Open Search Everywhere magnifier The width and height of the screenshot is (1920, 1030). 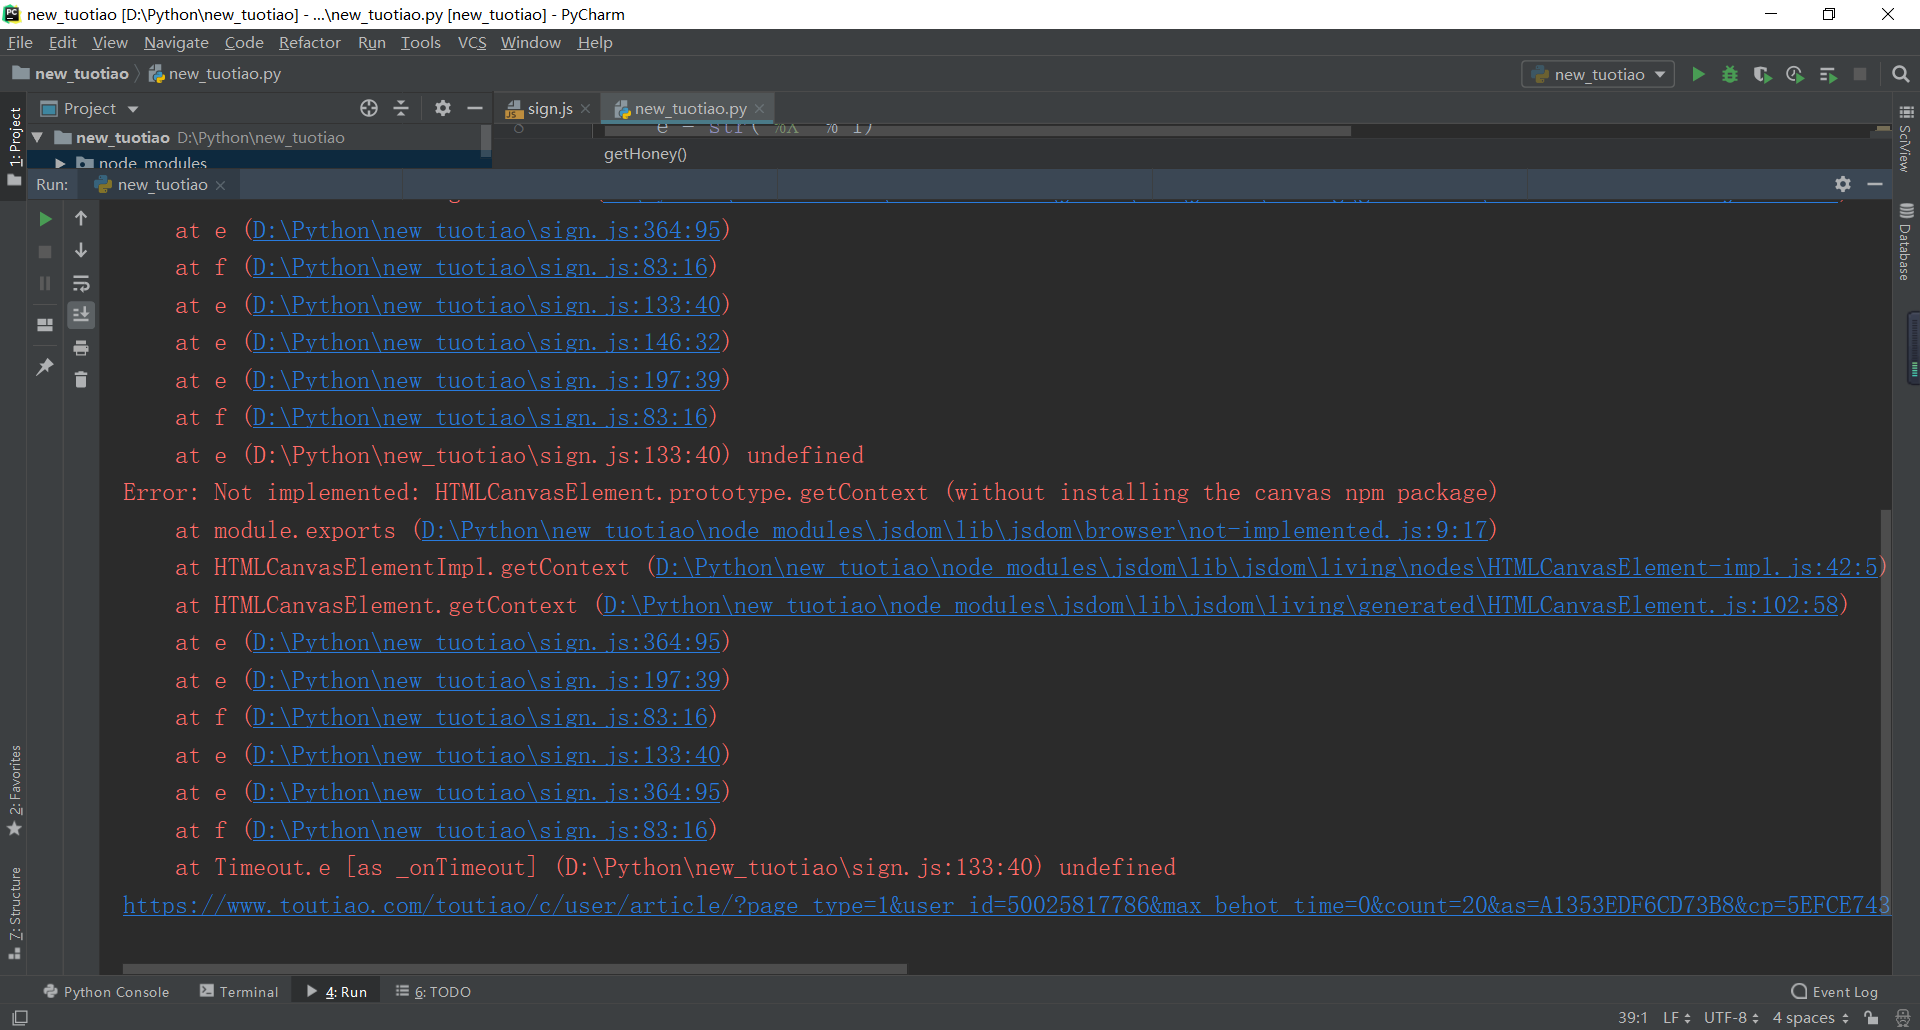pyautogui.click(x=1901, y=74)
